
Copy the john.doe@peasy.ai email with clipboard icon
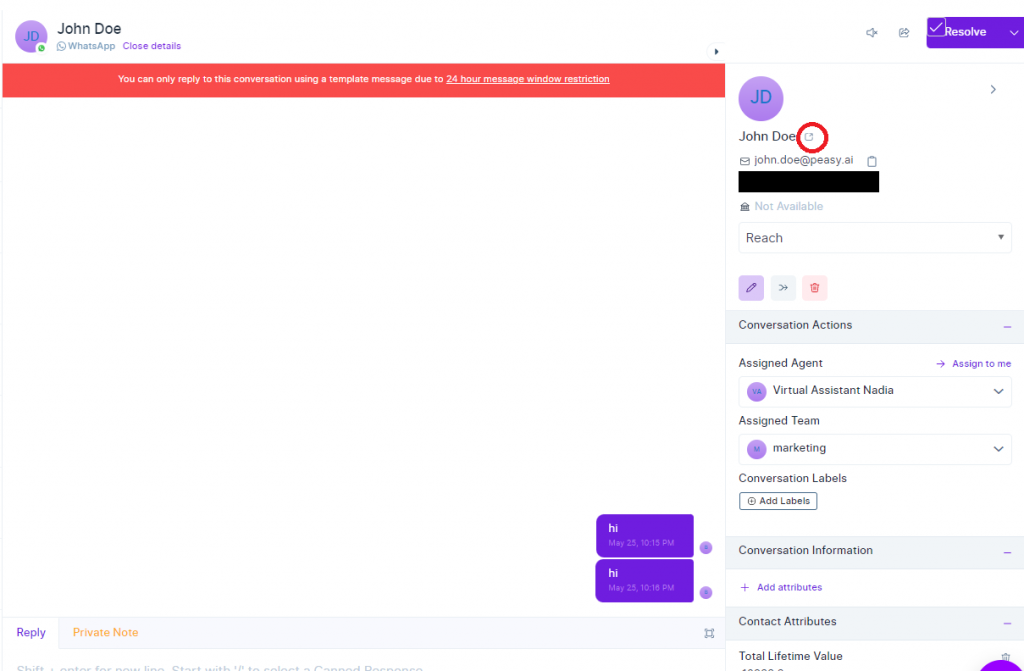tap(872, 161)
